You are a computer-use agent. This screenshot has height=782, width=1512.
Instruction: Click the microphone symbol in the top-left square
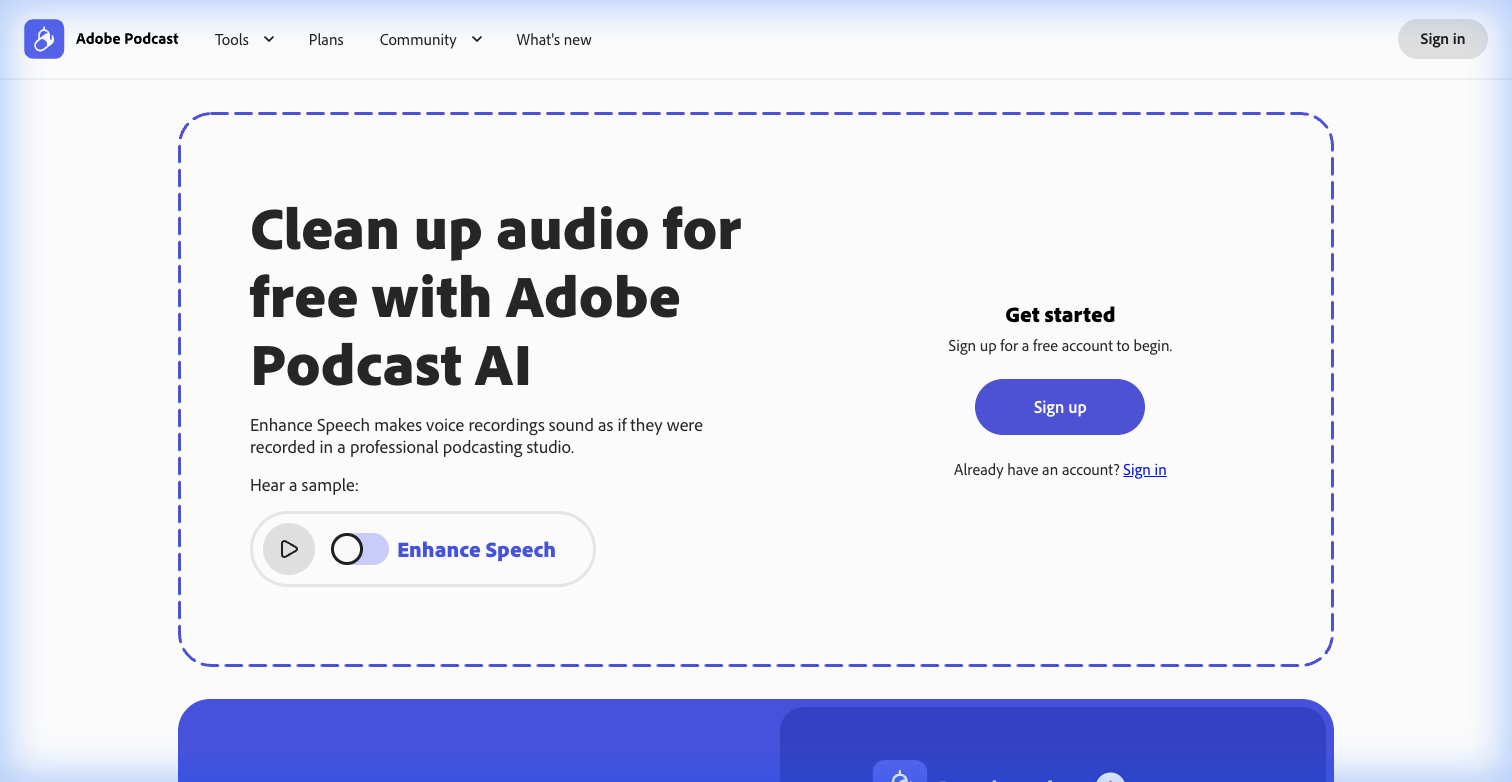[43, 38]
